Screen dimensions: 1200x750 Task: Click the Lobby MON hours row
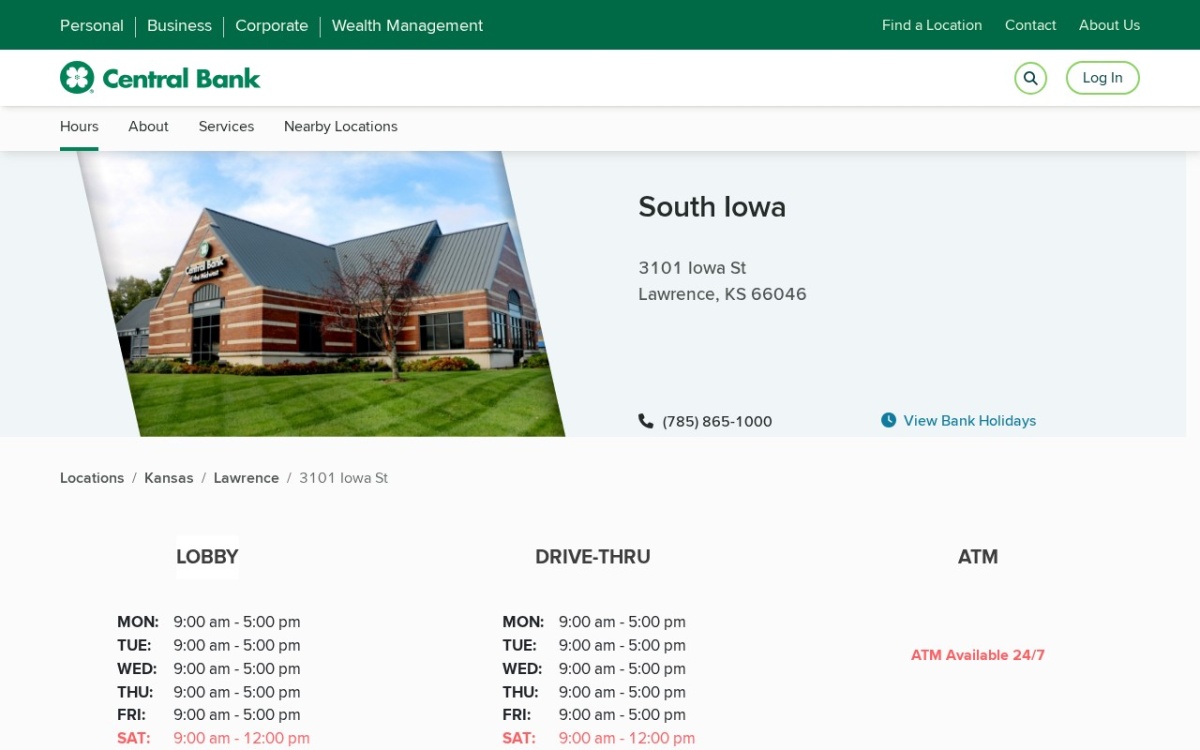pyautogui.click(x=209, y=622)
